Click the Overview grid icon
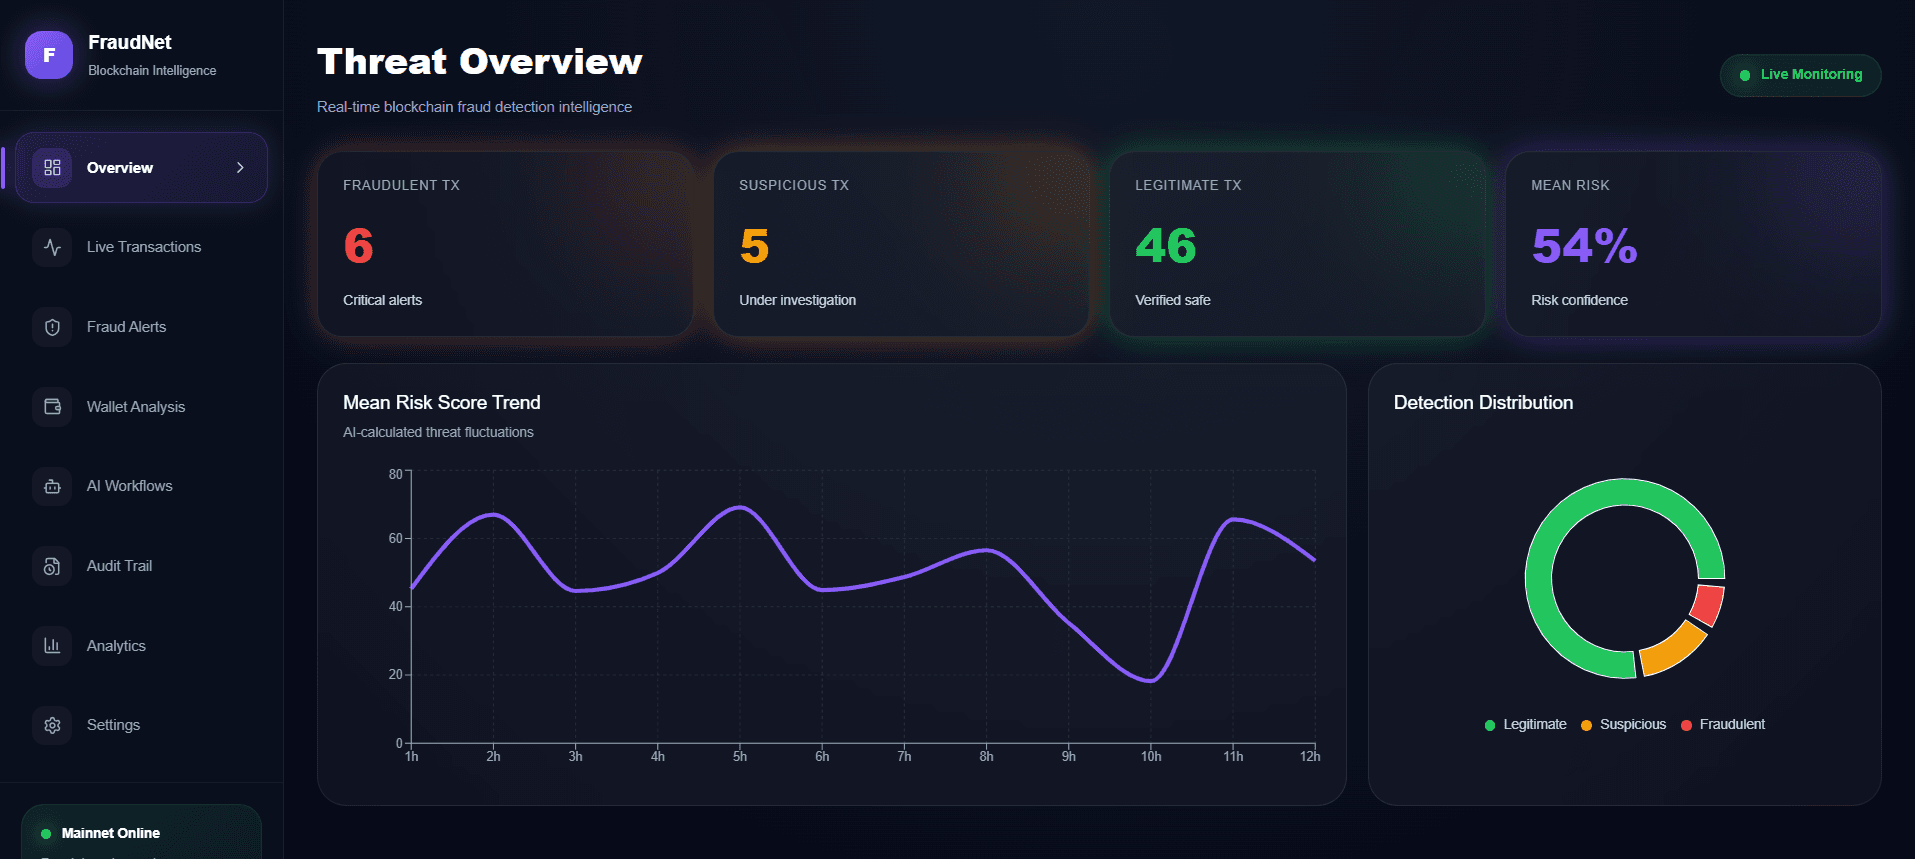 point(52,168)
